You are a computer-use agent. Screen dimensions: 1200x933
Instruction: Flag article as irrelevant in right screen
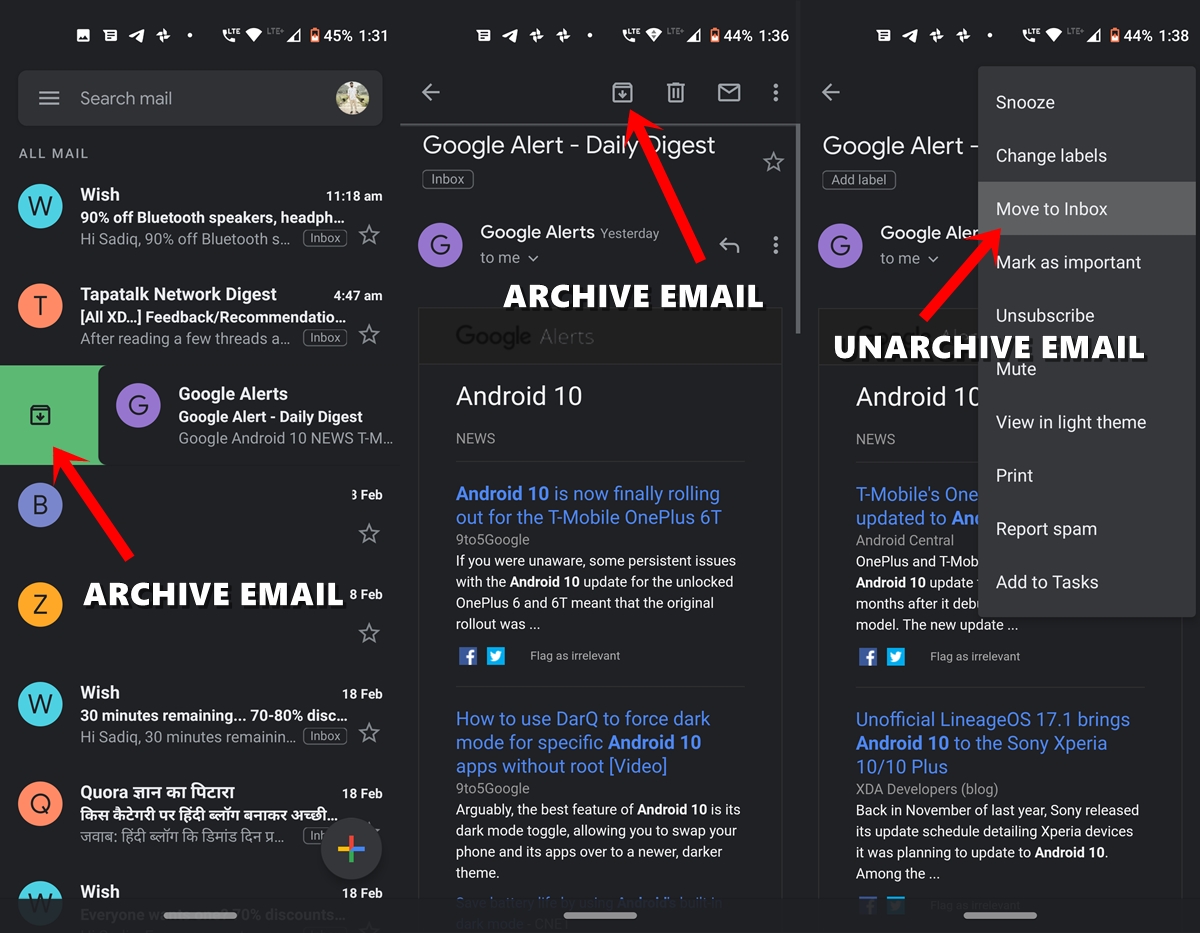point(975,656)
